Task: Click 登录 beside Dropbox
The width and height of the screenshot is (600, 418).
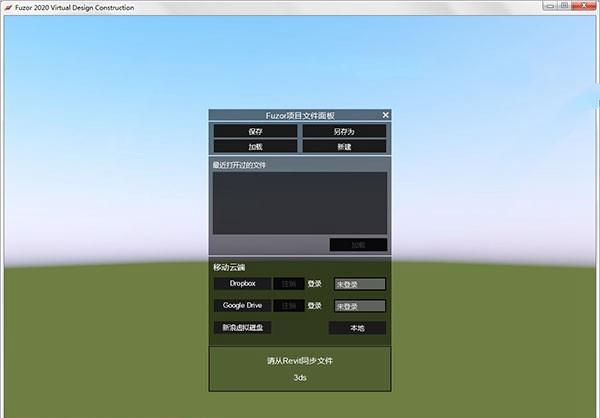Action: click(315, 284)
